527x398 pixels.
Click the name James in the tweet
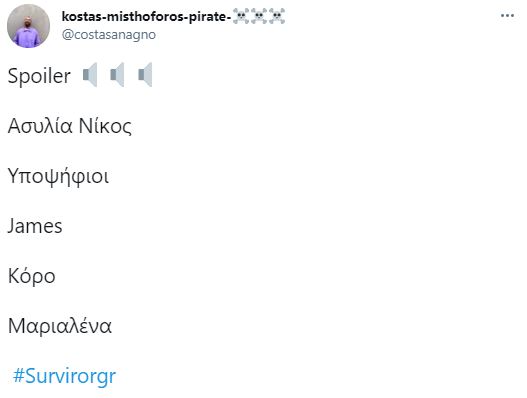[35, 226]
